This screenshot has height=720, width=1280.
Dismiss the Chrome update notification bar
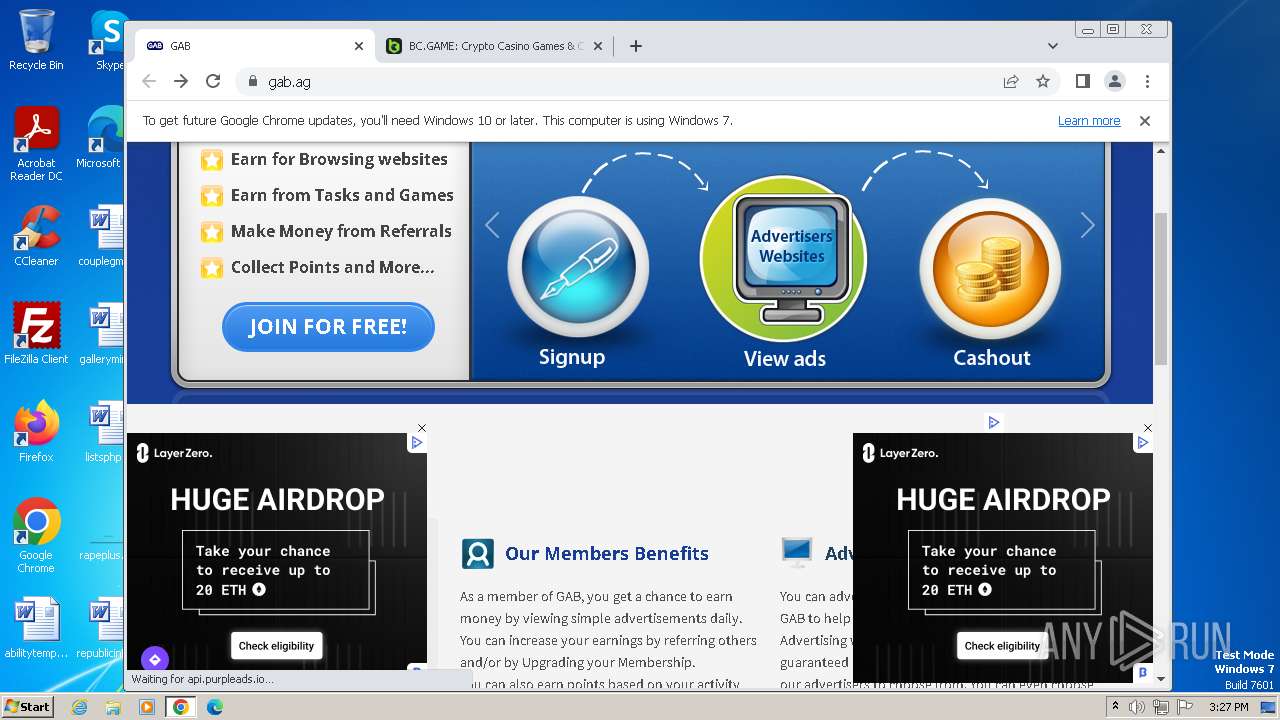click(x=1145, y=121)
